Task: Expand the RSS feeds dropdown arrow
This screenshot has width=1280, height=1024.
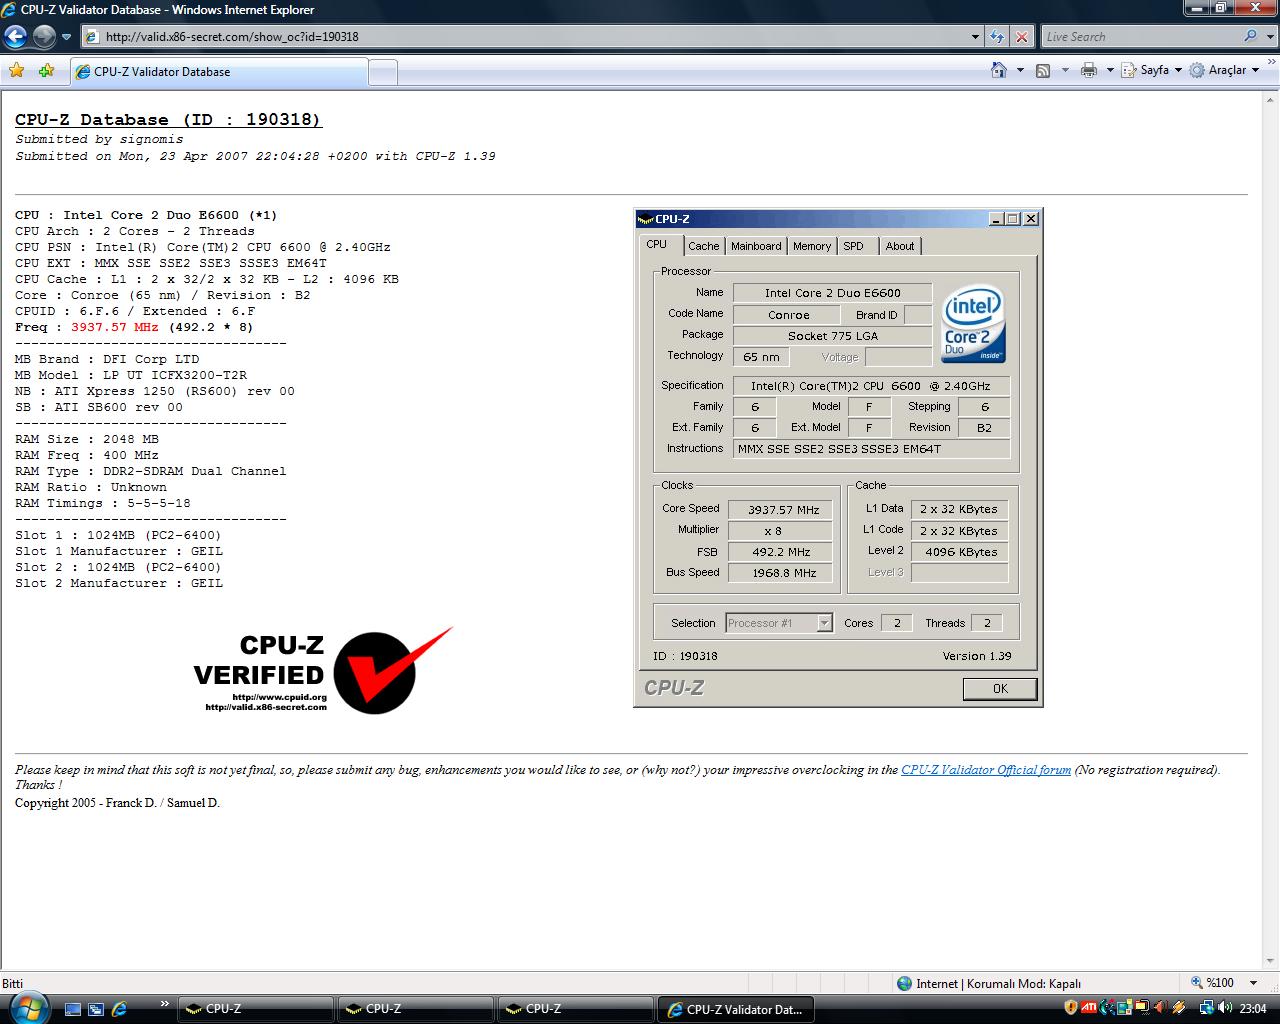Action: (1064, 70)
